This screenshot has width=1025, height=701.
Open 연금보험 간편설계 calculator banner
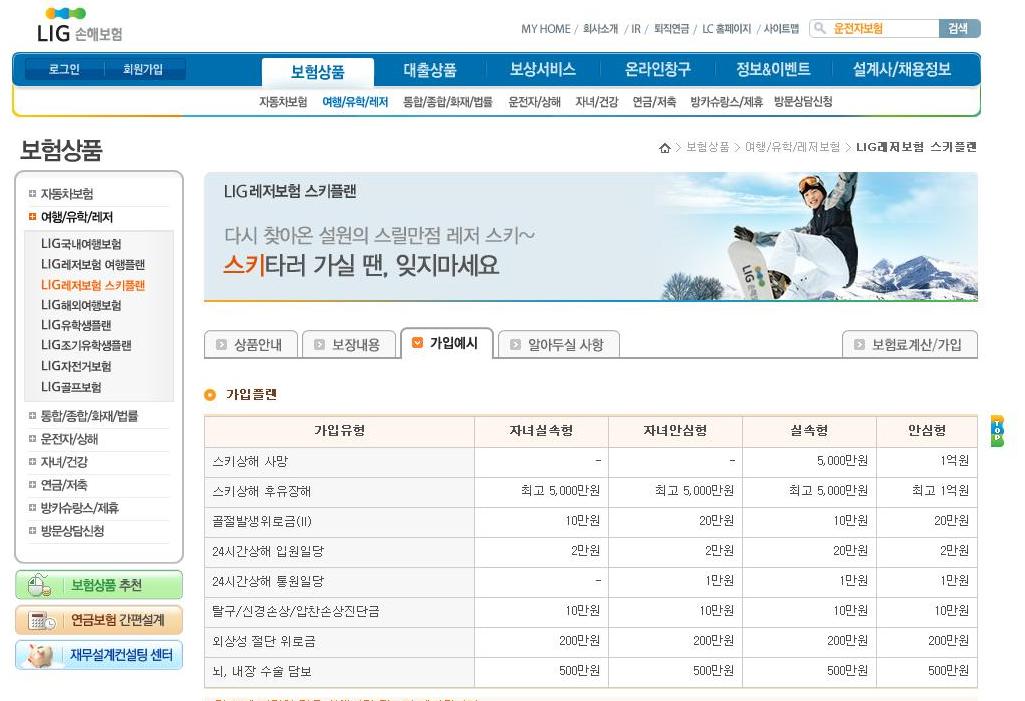[99, 620]
